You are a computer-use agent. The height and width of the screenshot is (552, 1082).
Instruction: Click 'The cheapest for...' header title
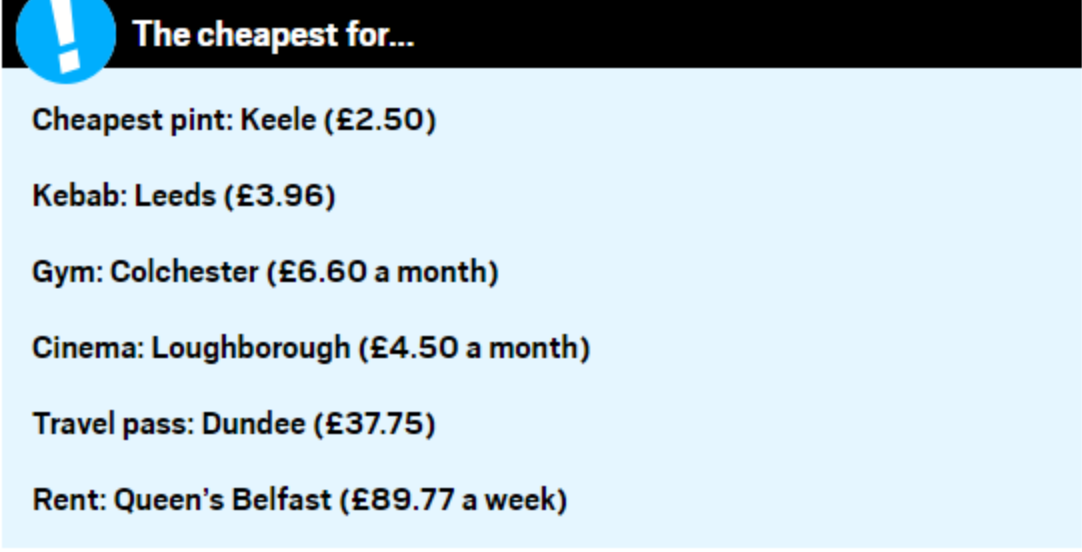click(273, 35)
